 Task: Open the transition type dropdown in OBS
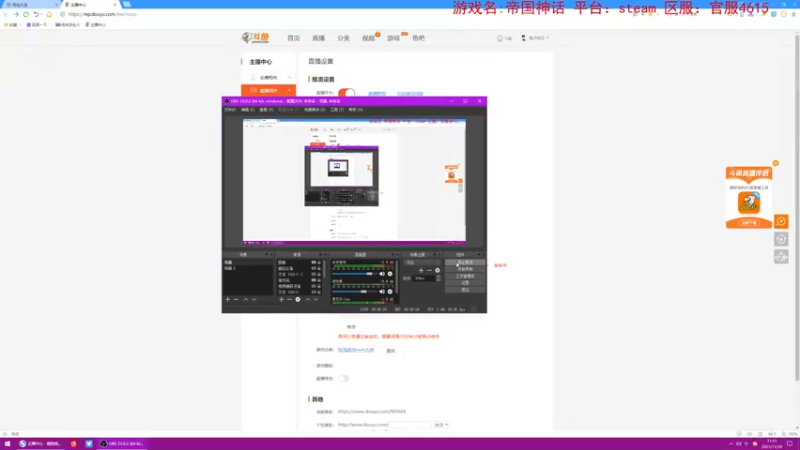(422, 262)
